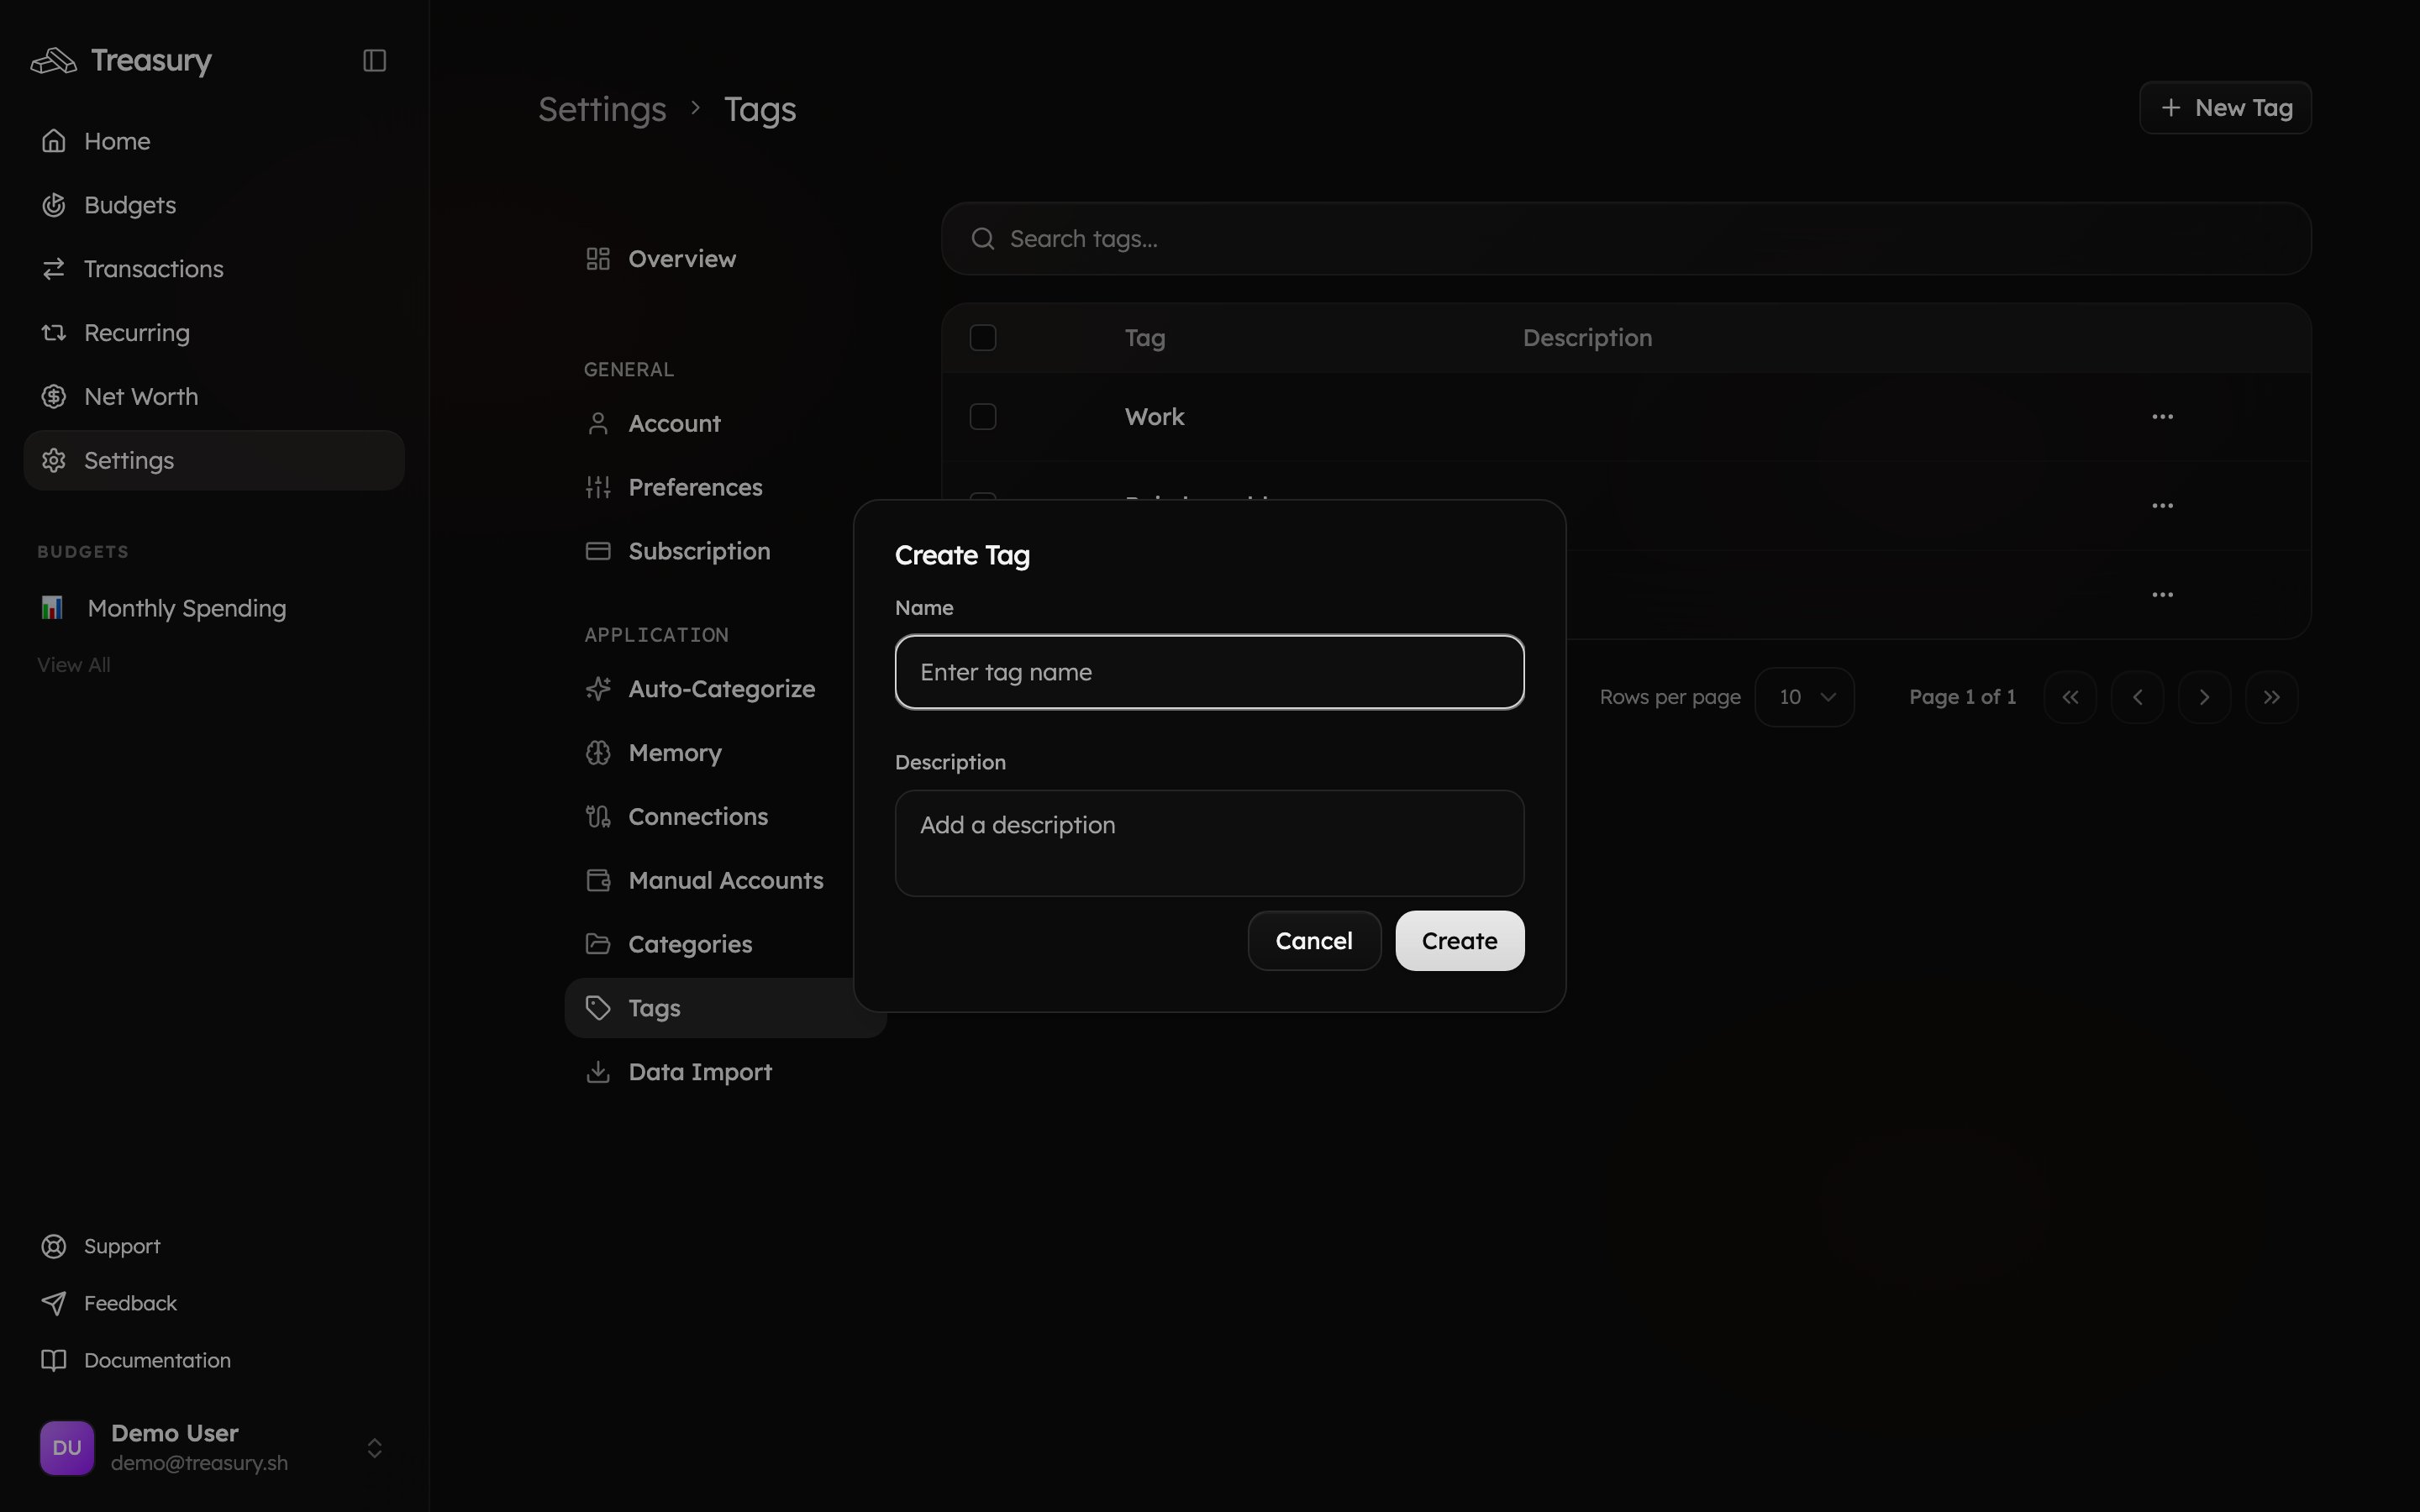
Task: Open the third tag row actions menu
Action: 2162,595
